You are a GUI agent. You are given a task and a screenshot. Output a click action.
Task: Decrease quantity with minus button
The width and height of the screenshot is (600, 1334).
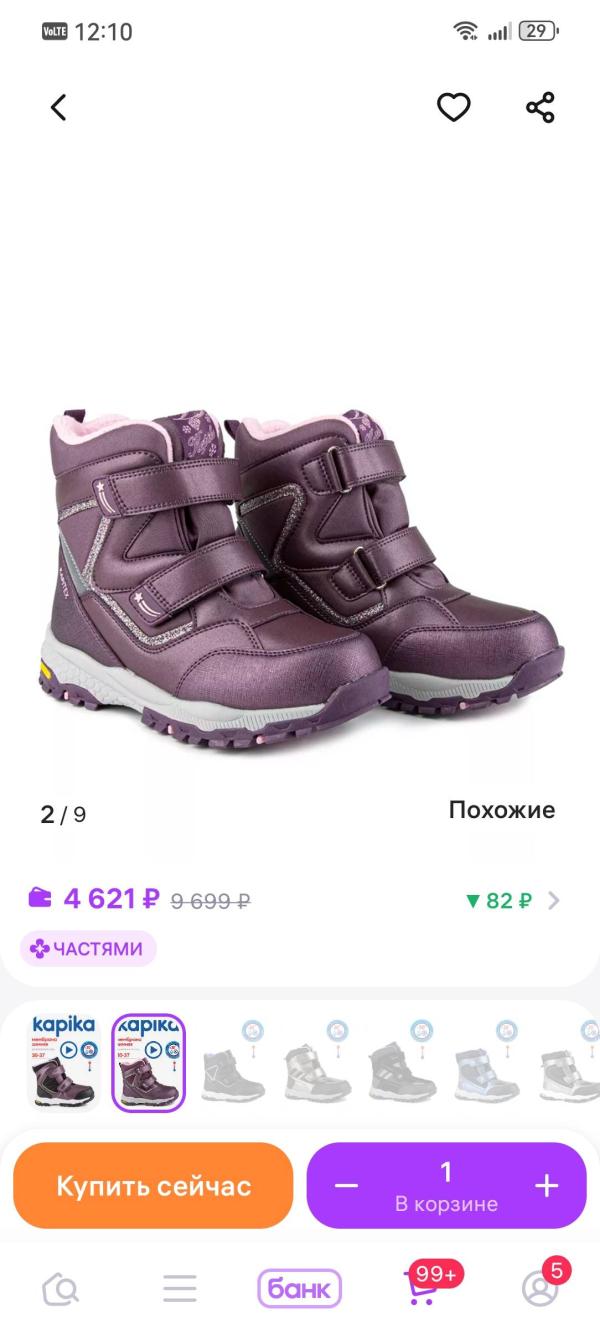346,1186
